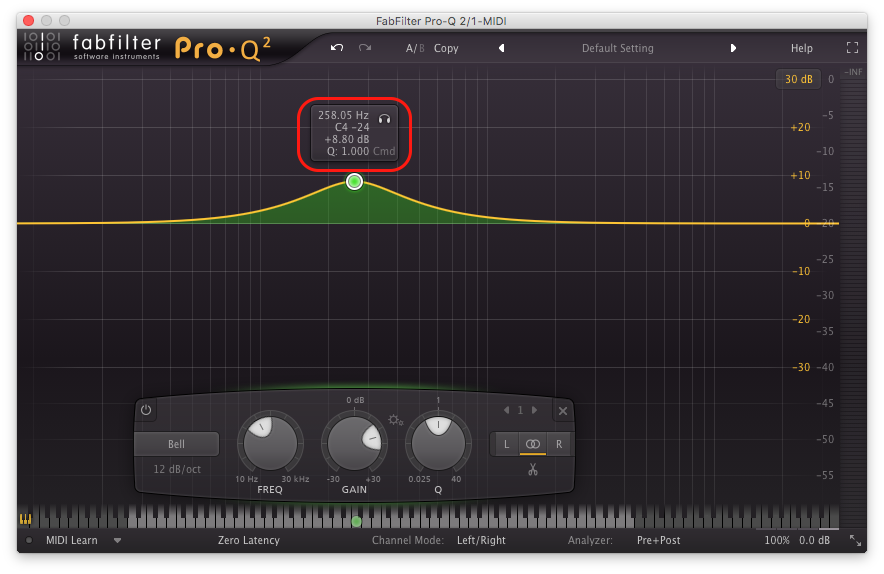Toggle the A/B comparison state
884x574 pixels.
click(x=415, y=48)
